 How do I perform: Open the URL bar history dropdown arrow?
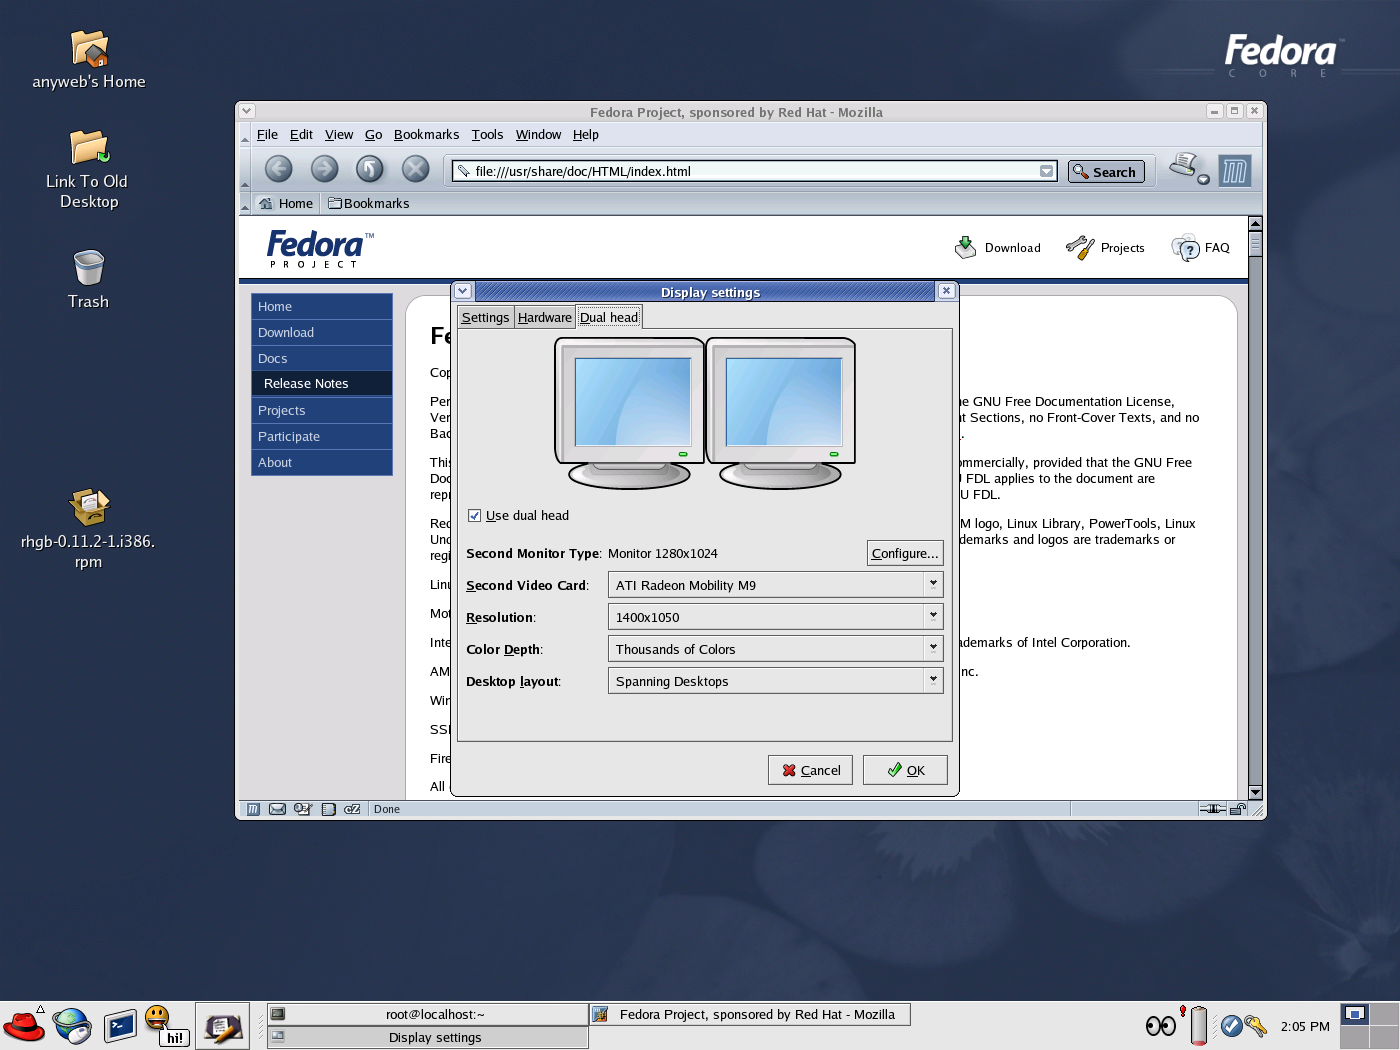(1046, 171)
